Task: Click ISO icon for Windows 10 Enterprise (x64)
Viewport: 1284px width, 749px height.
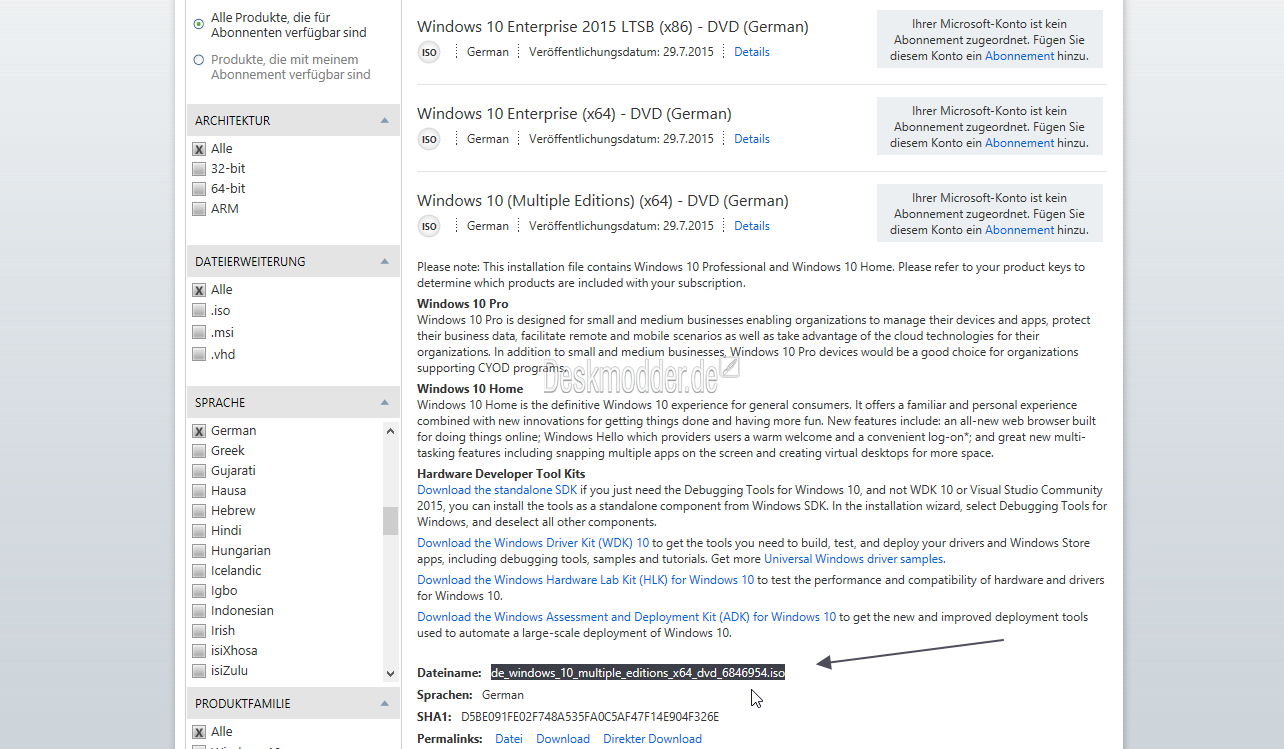Action: 429,139
